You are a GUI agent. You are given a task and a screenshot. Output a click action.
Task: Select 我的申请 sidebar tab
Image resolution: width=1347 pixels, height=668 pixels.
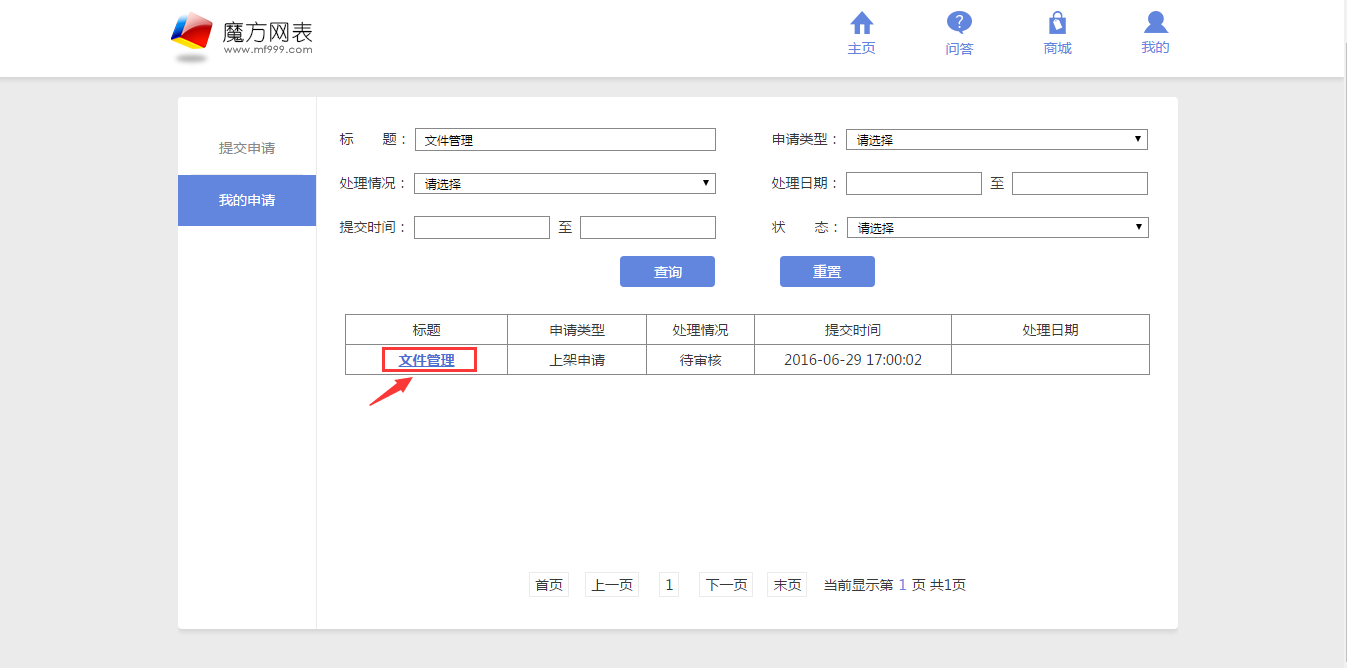pyautogui.click(x=247, y=200)
